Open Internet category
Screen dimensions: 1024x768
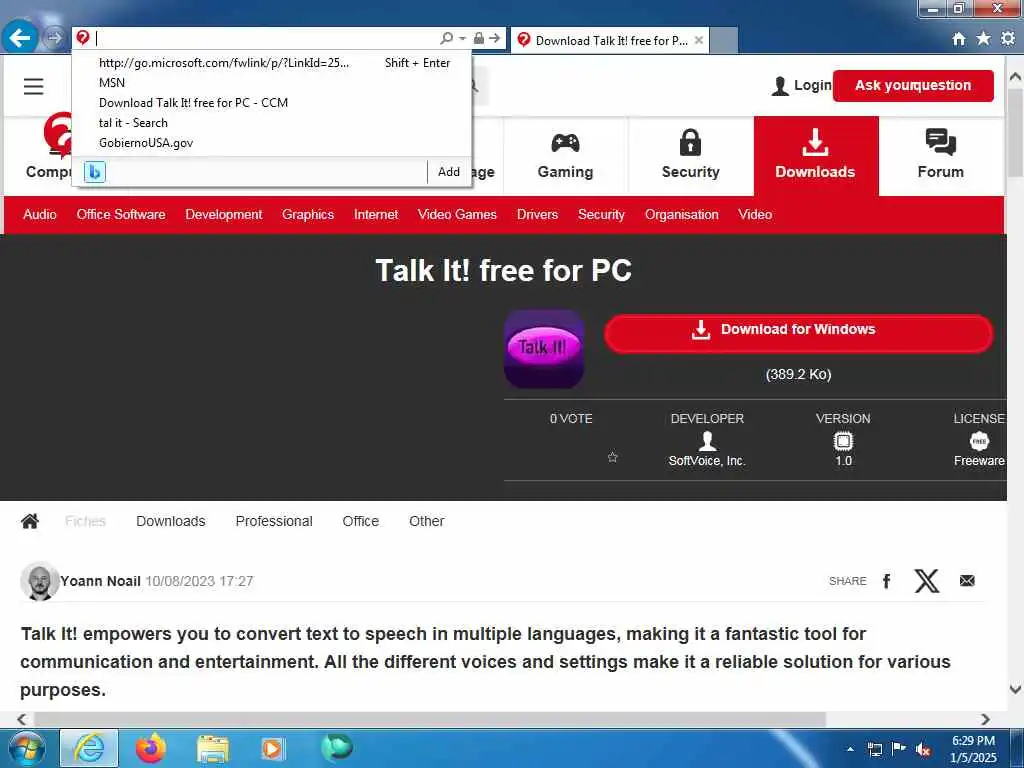[x=376, y=214]
